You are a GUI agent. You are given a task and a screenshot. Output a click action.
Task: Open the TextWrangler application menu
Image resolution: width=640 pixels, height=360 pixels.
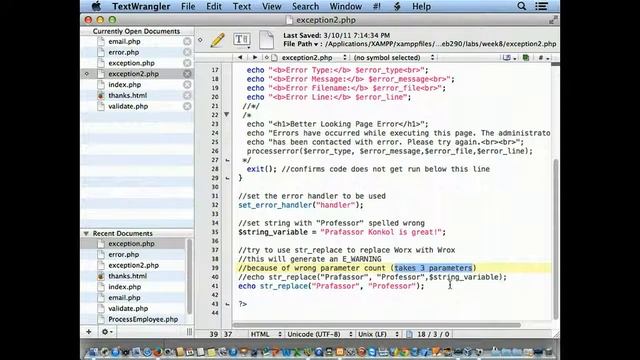click(141, 7)
